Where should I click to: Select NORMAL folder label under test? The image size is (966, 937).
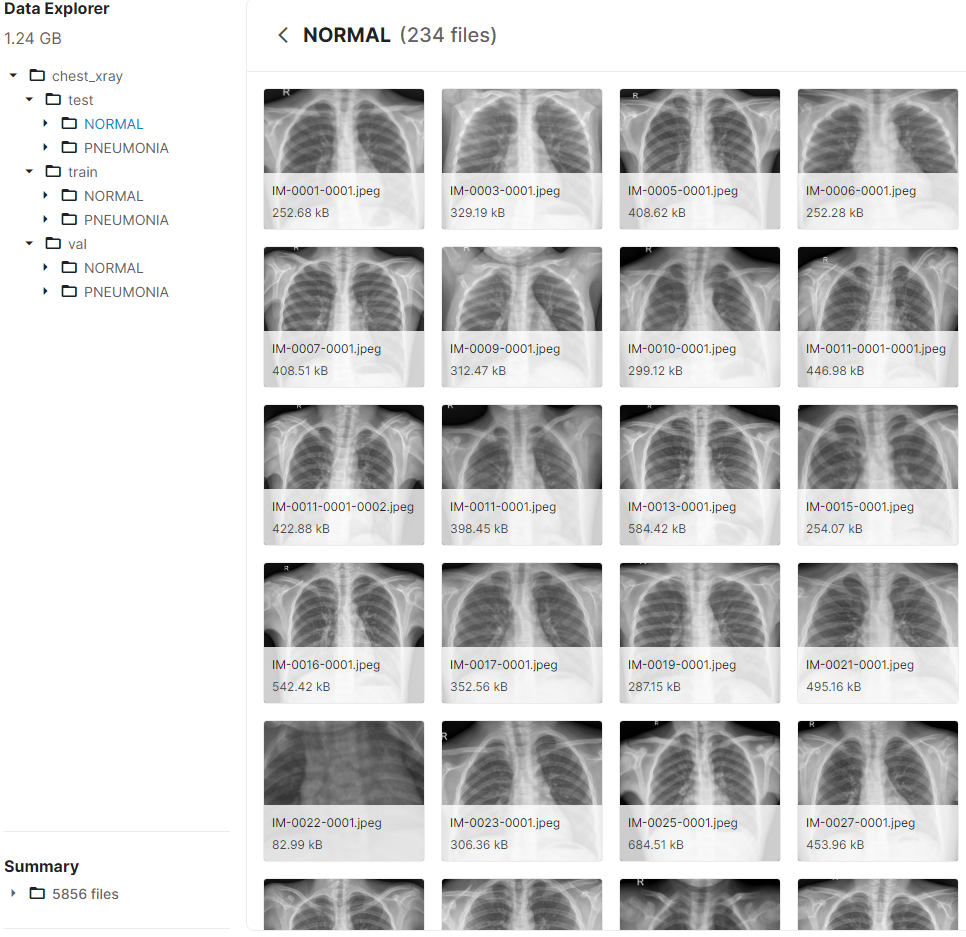coord(113,124)
